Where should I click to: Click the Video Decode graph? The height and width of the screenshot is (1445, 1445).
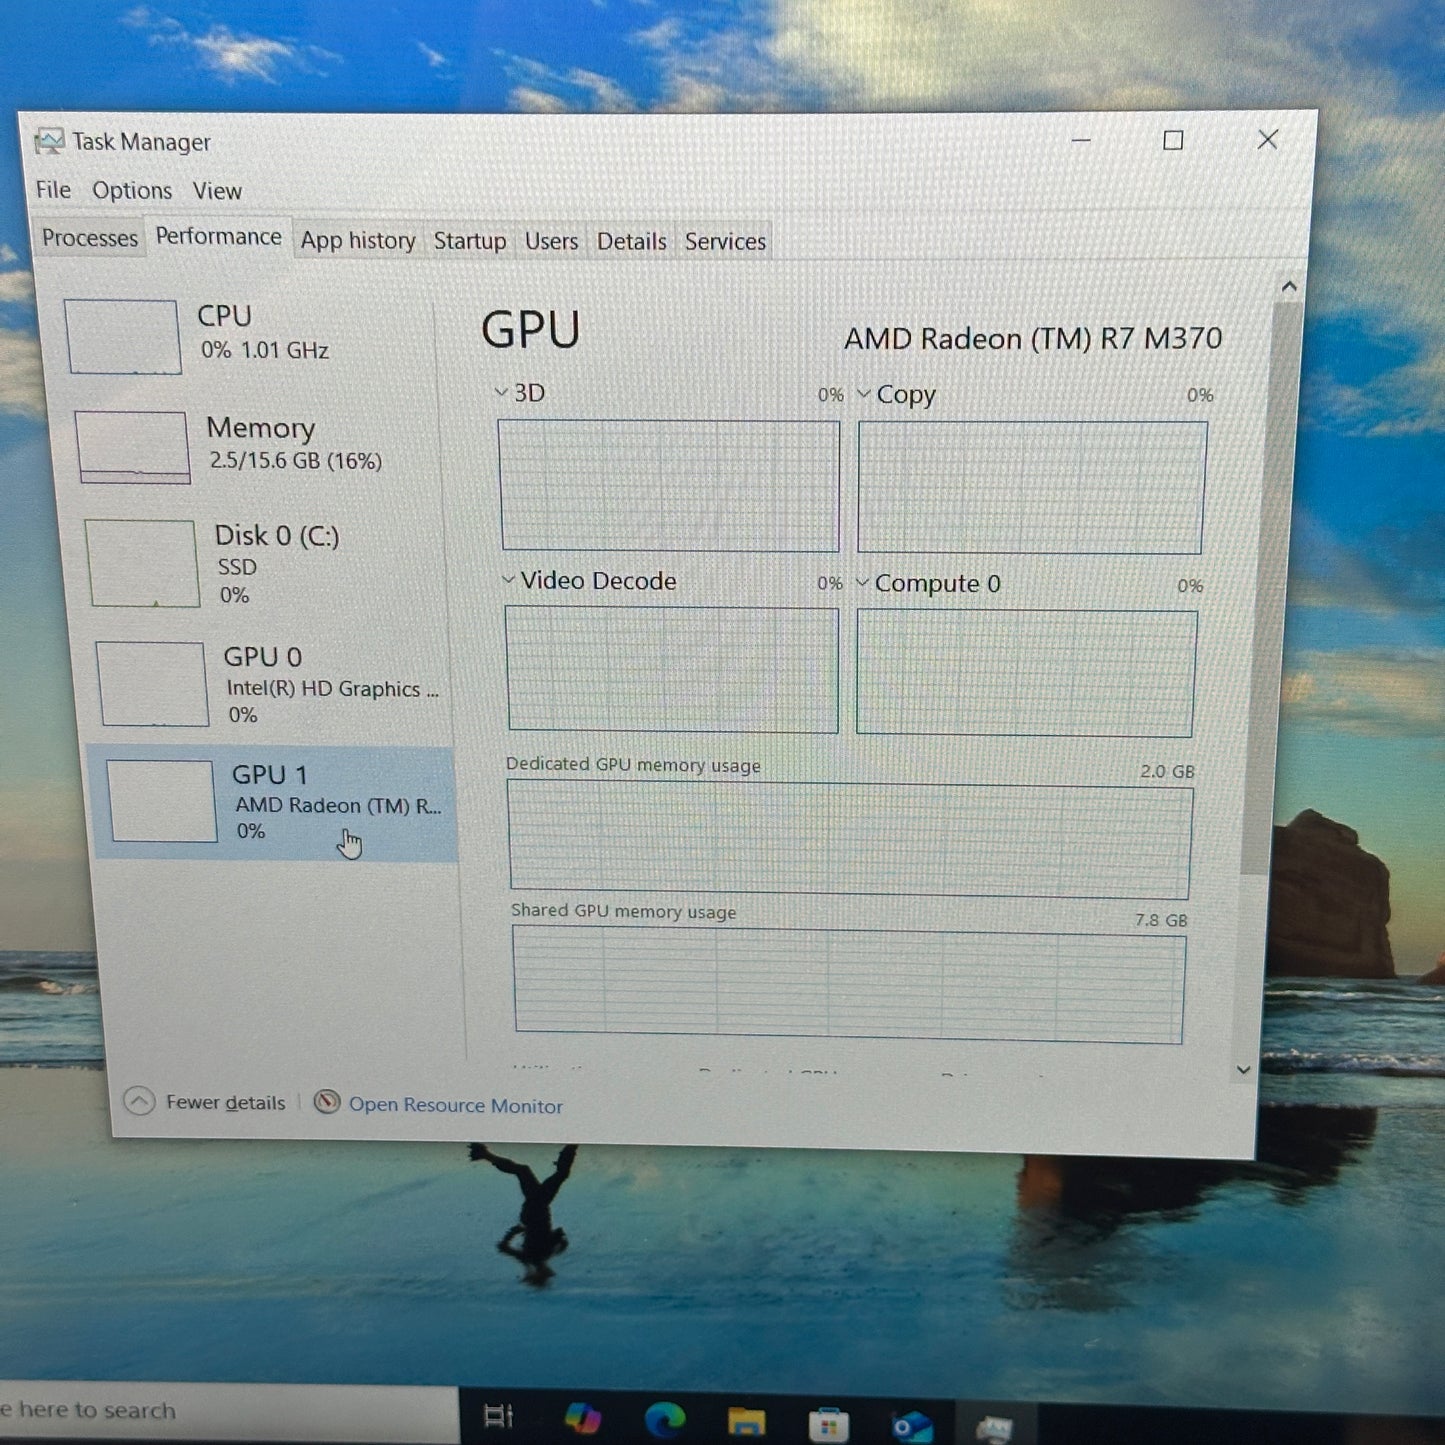[x=672, y=669]
